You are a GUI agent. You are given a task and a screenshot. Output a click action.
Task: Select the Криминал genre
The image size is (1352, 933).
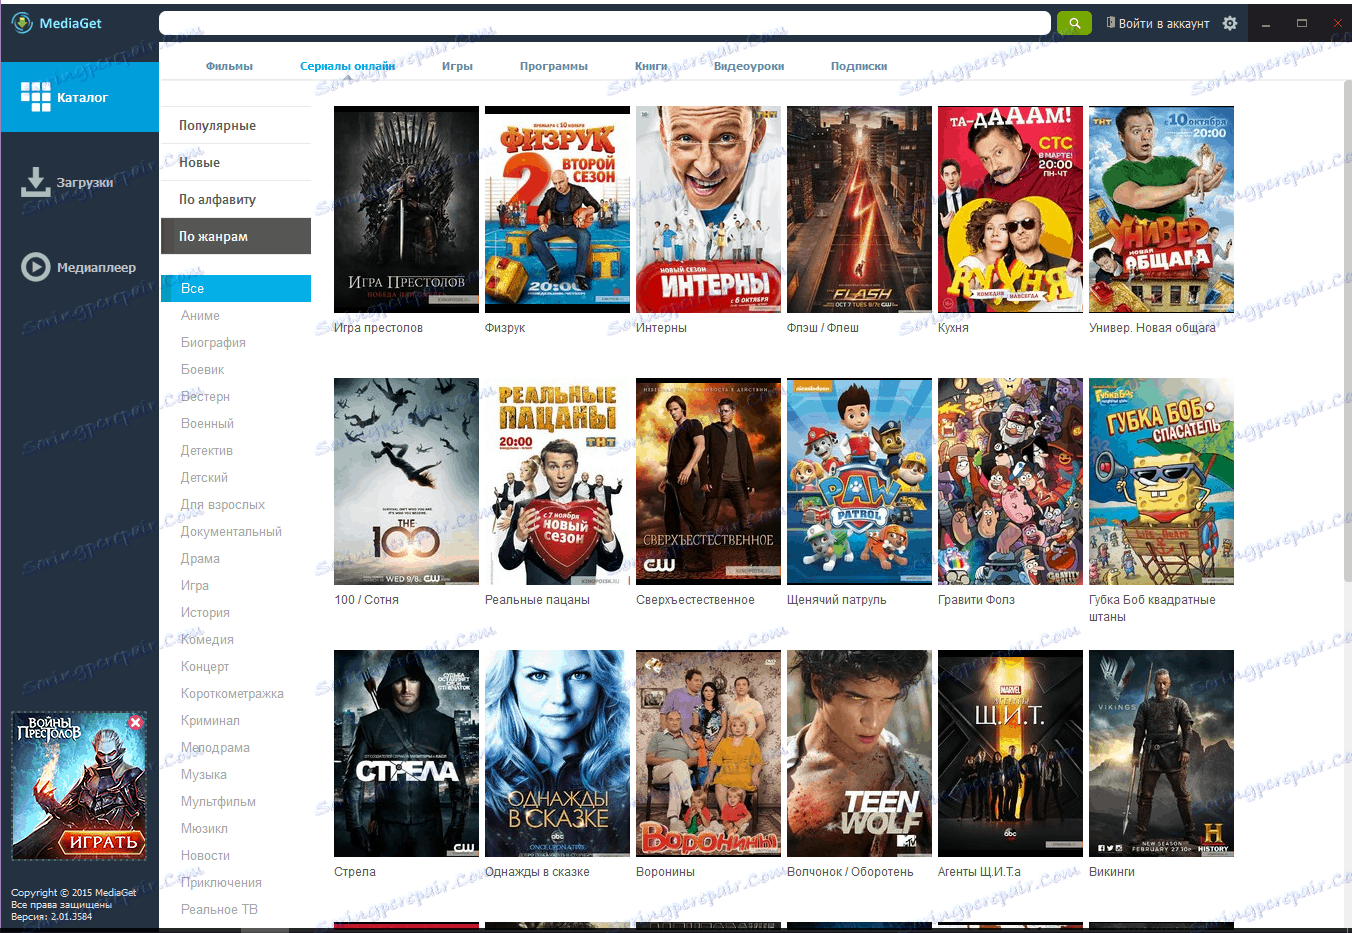click(210, 720)
